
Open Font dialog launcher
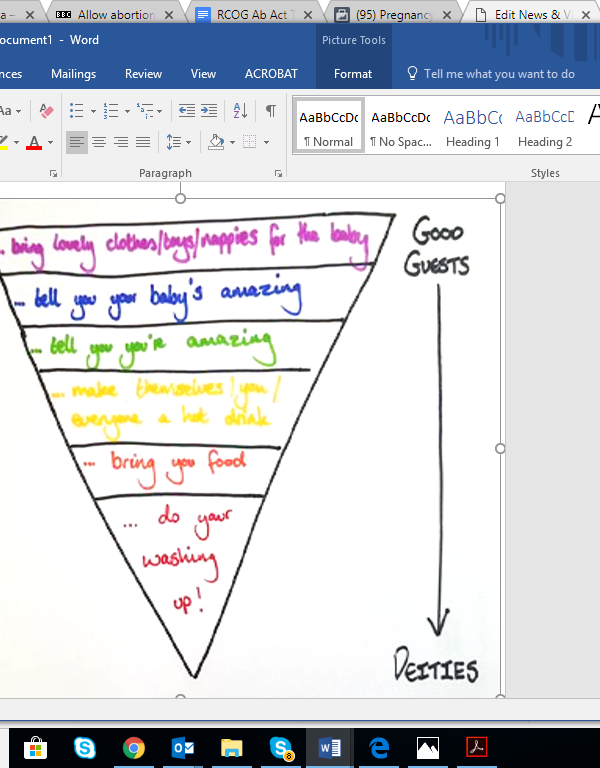53,173
